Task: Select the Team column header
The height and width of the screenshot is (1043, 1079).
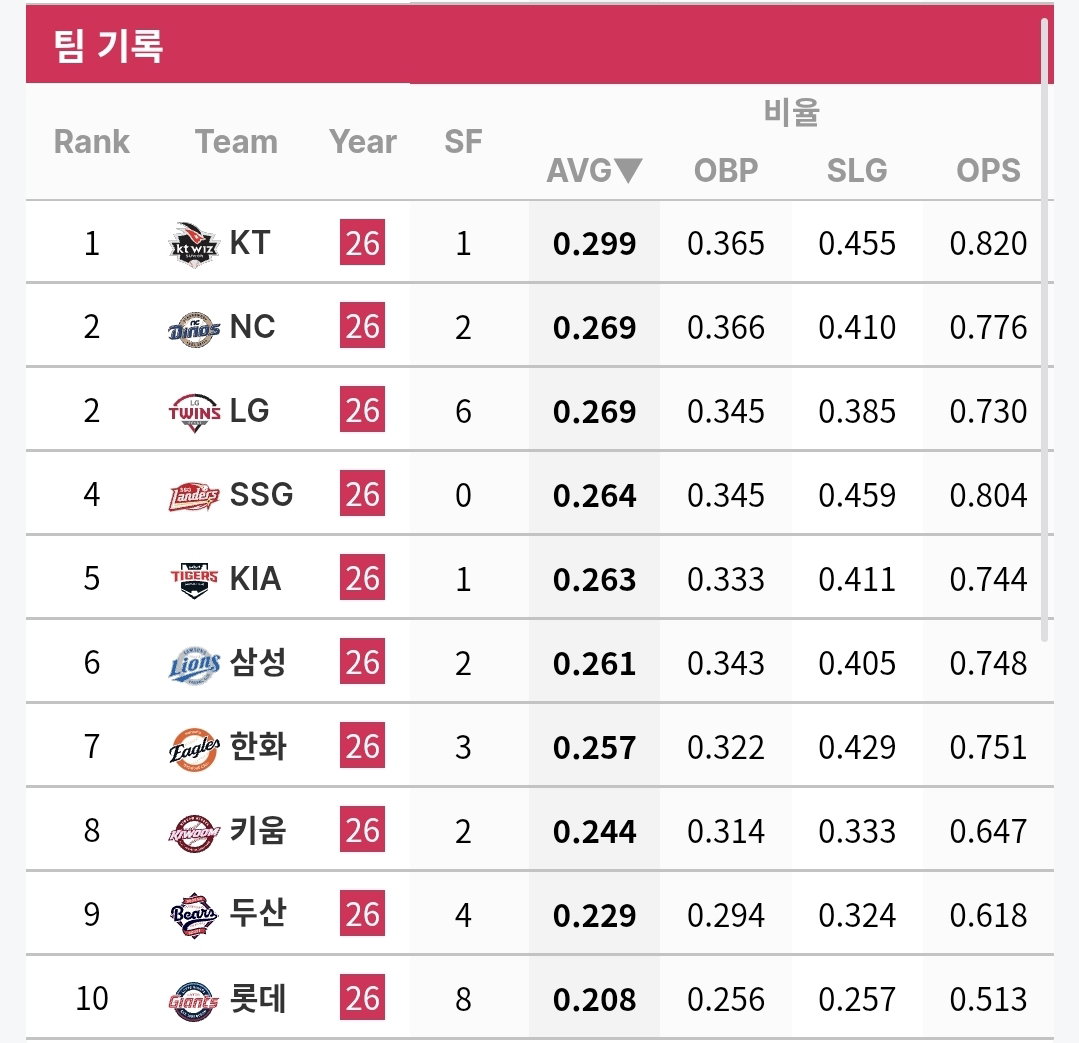Action: click(236, 142)
